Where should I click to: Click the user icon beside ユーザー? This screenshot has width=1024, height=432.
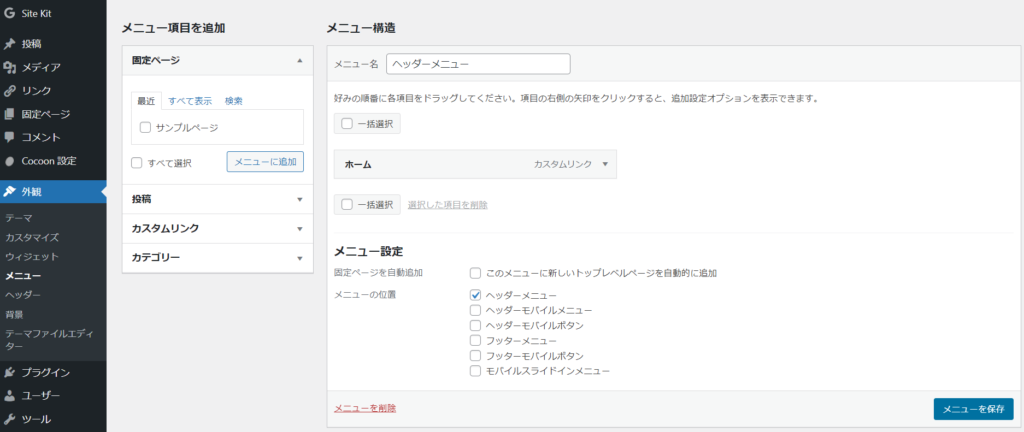tap(10, 396)
